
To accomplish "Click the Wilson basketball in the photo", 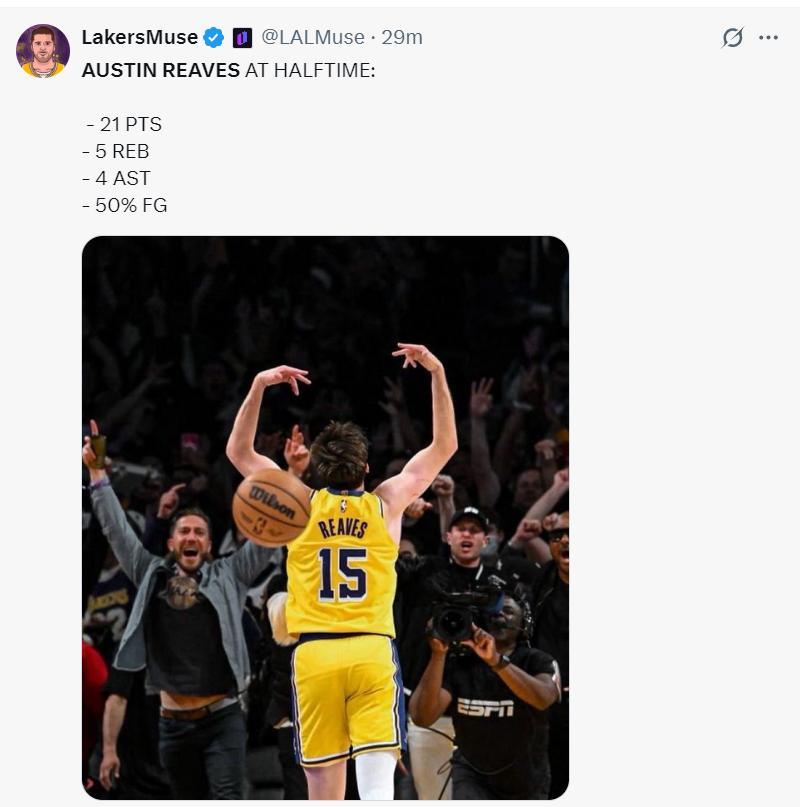I will 271,506.
